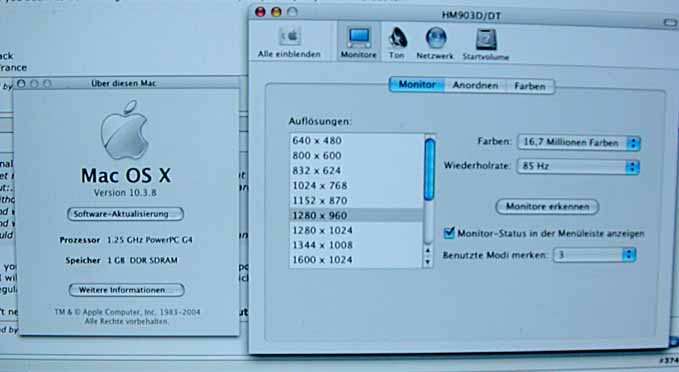Click the resolution list scroll down arrow
The image size is (679, 372).
428,261
